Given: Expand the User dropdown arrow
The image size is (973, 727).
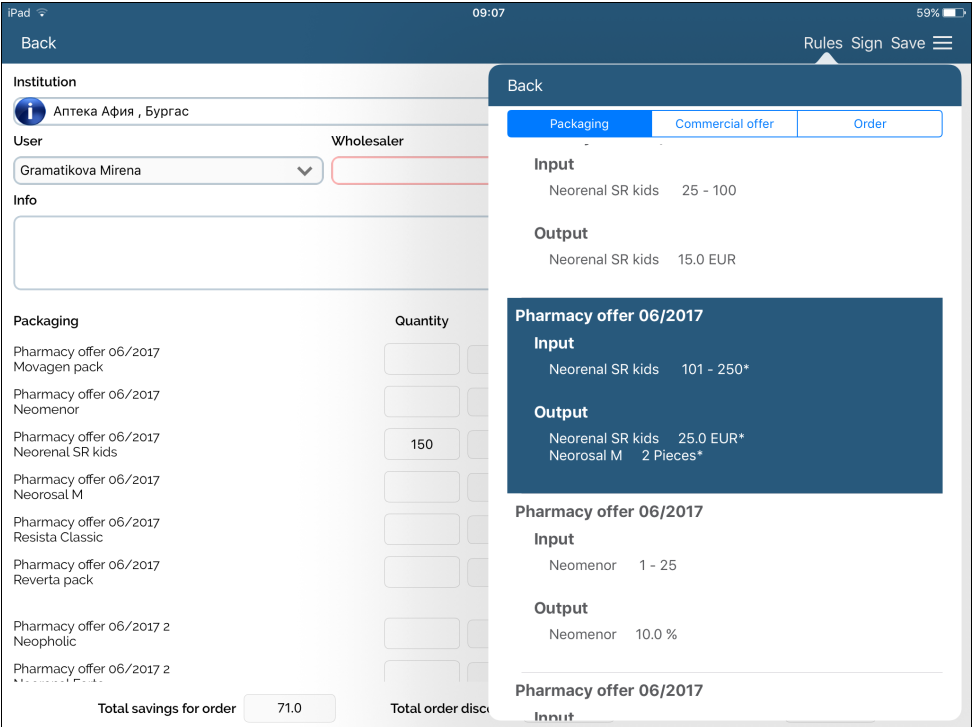Looking at the screenshot, I should coord(305,171).
